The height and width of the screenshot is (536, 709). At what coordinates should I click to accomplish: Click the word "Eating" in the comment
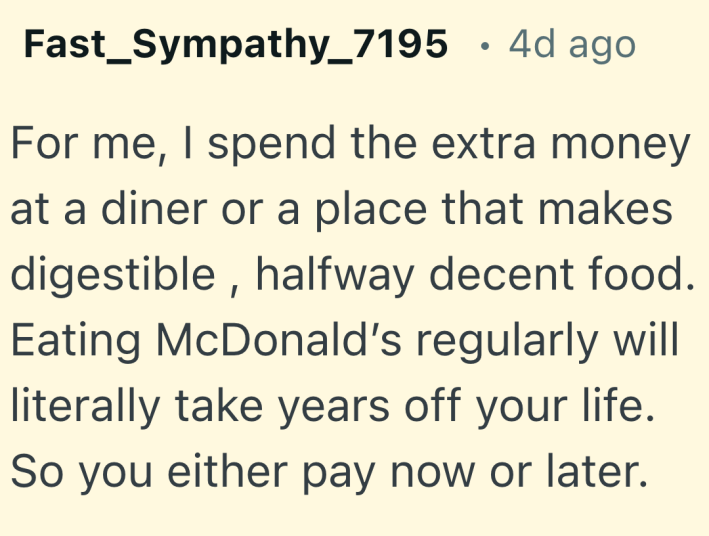75,341
